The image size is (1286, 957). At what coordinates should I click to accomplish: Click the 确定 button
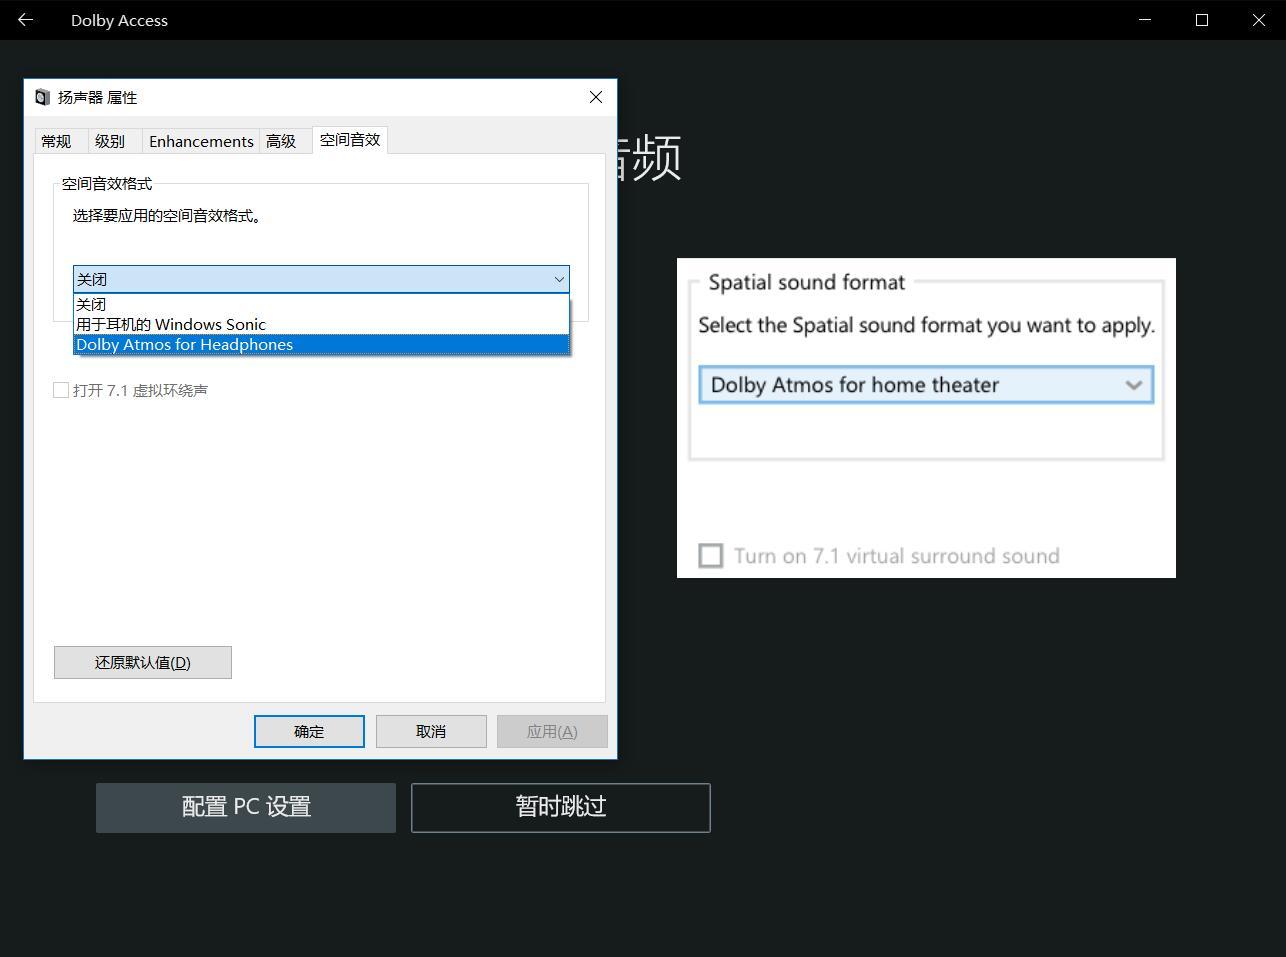click(x=309, y=731)
